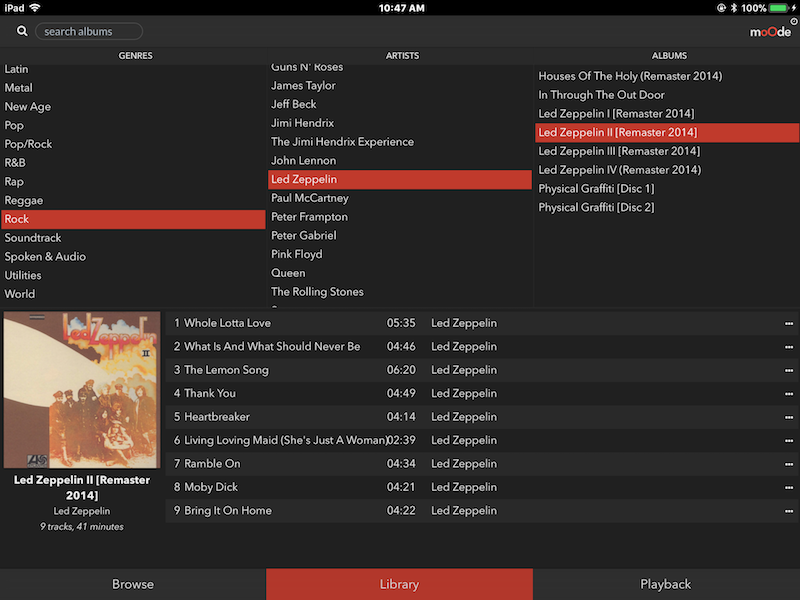Image resolution: width=800 pixels, height=600 pixels.
Task: Choose artist Jimi Hendrix
Action: point(399,123)
